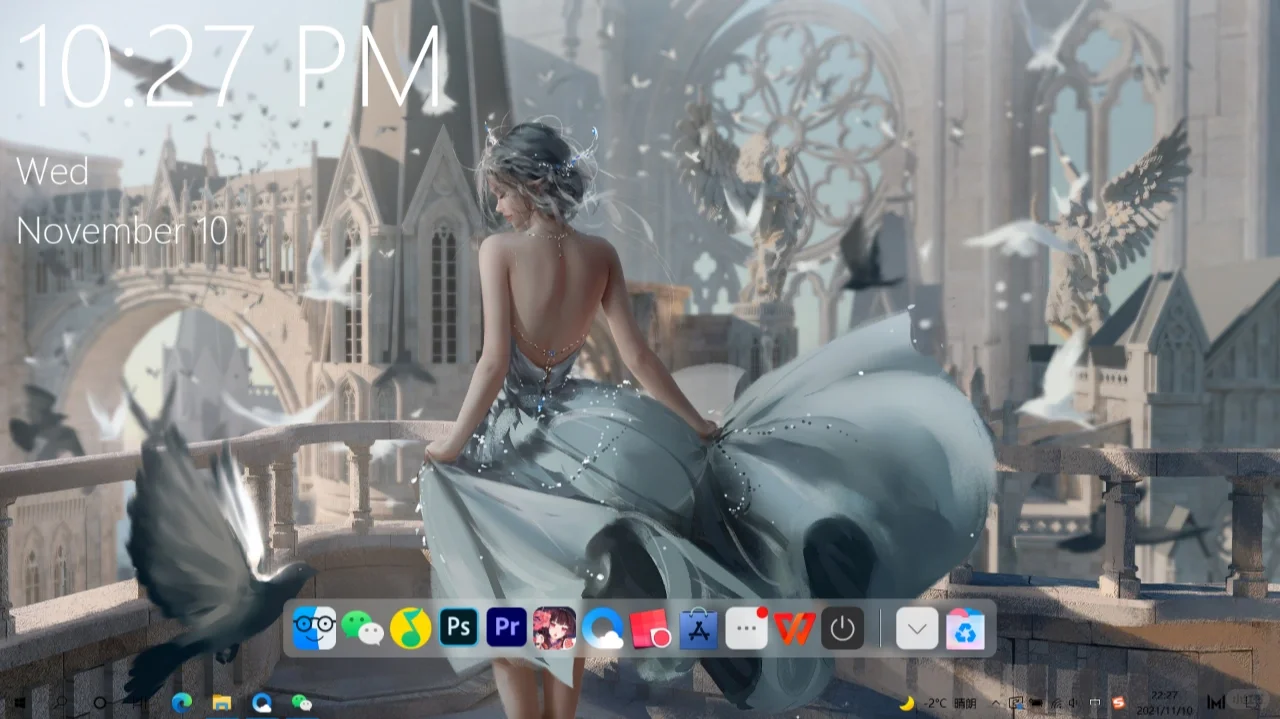Open the weather widget showing -2°C
Screen dimensions: 1280x719
pyautogui.click(x=937, y=703)
